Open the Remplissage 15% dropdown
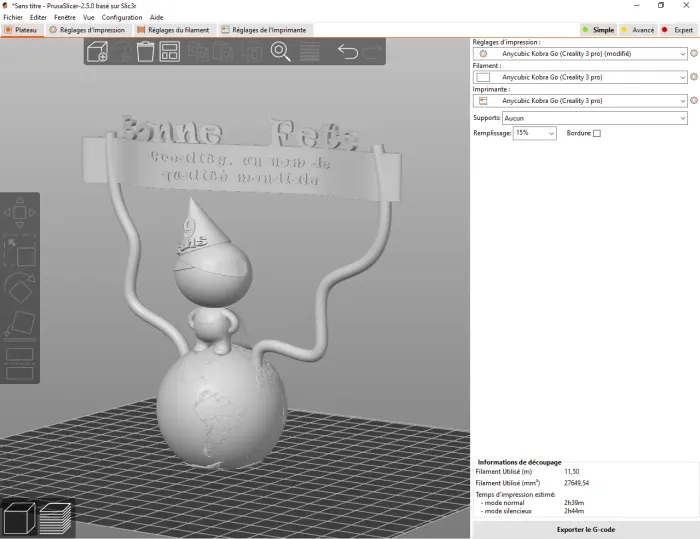 pos(534,133)
